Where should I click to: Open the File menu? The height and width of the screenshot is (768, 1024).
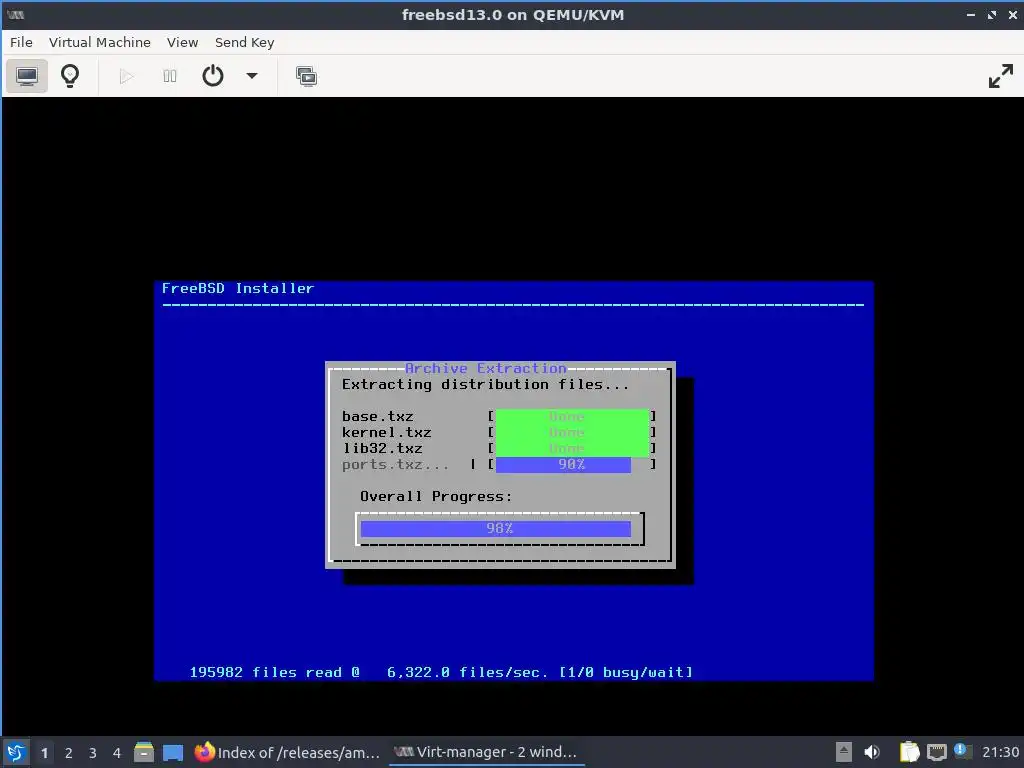click(21, 42)
